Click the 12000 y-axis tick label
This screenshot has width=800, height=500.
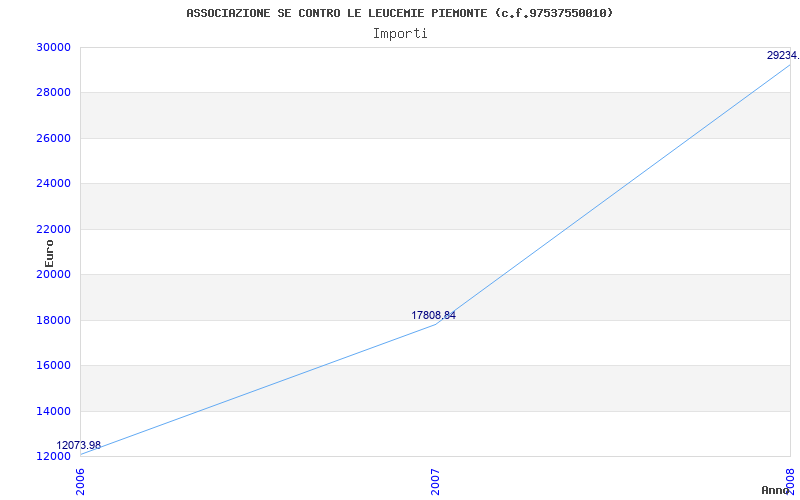click(x=53, y=457)
